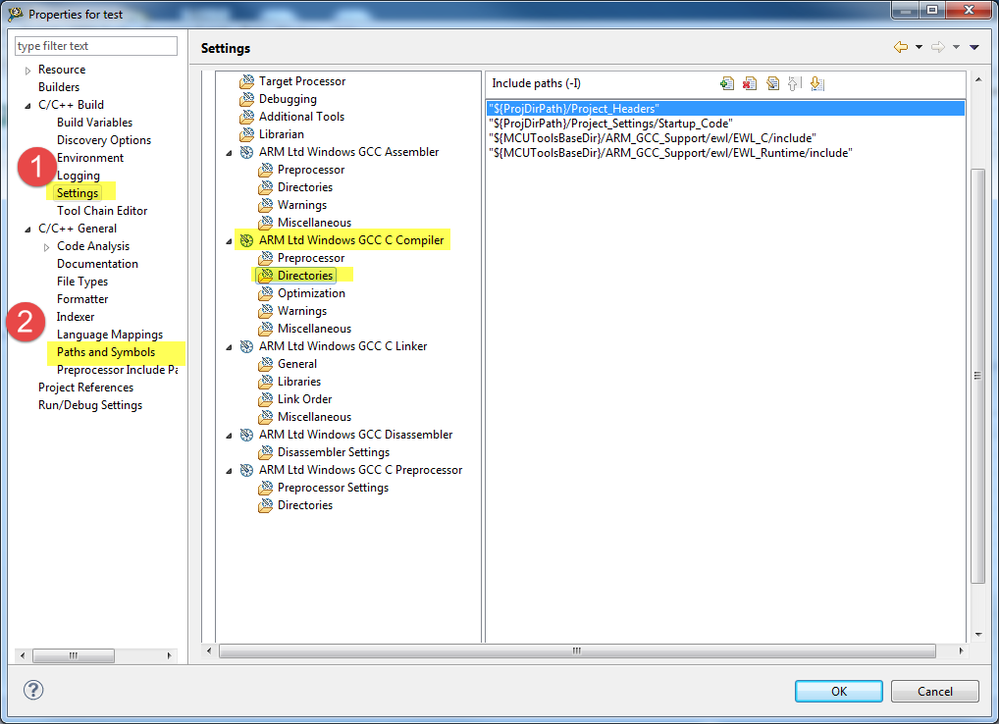Select Miscellaneous under GCC C Linker

pos(314,417)
